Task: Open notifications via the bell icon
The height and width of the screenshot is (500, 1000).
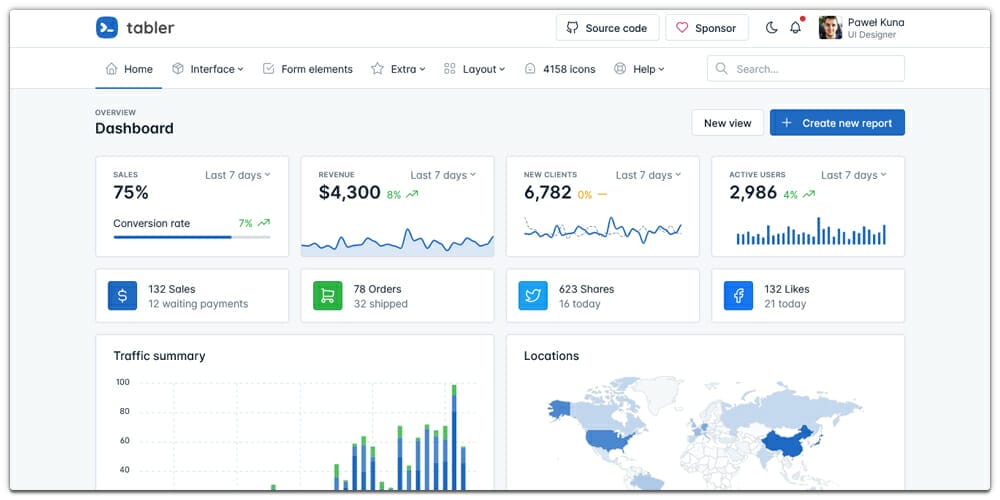Action: coord(796,28)
